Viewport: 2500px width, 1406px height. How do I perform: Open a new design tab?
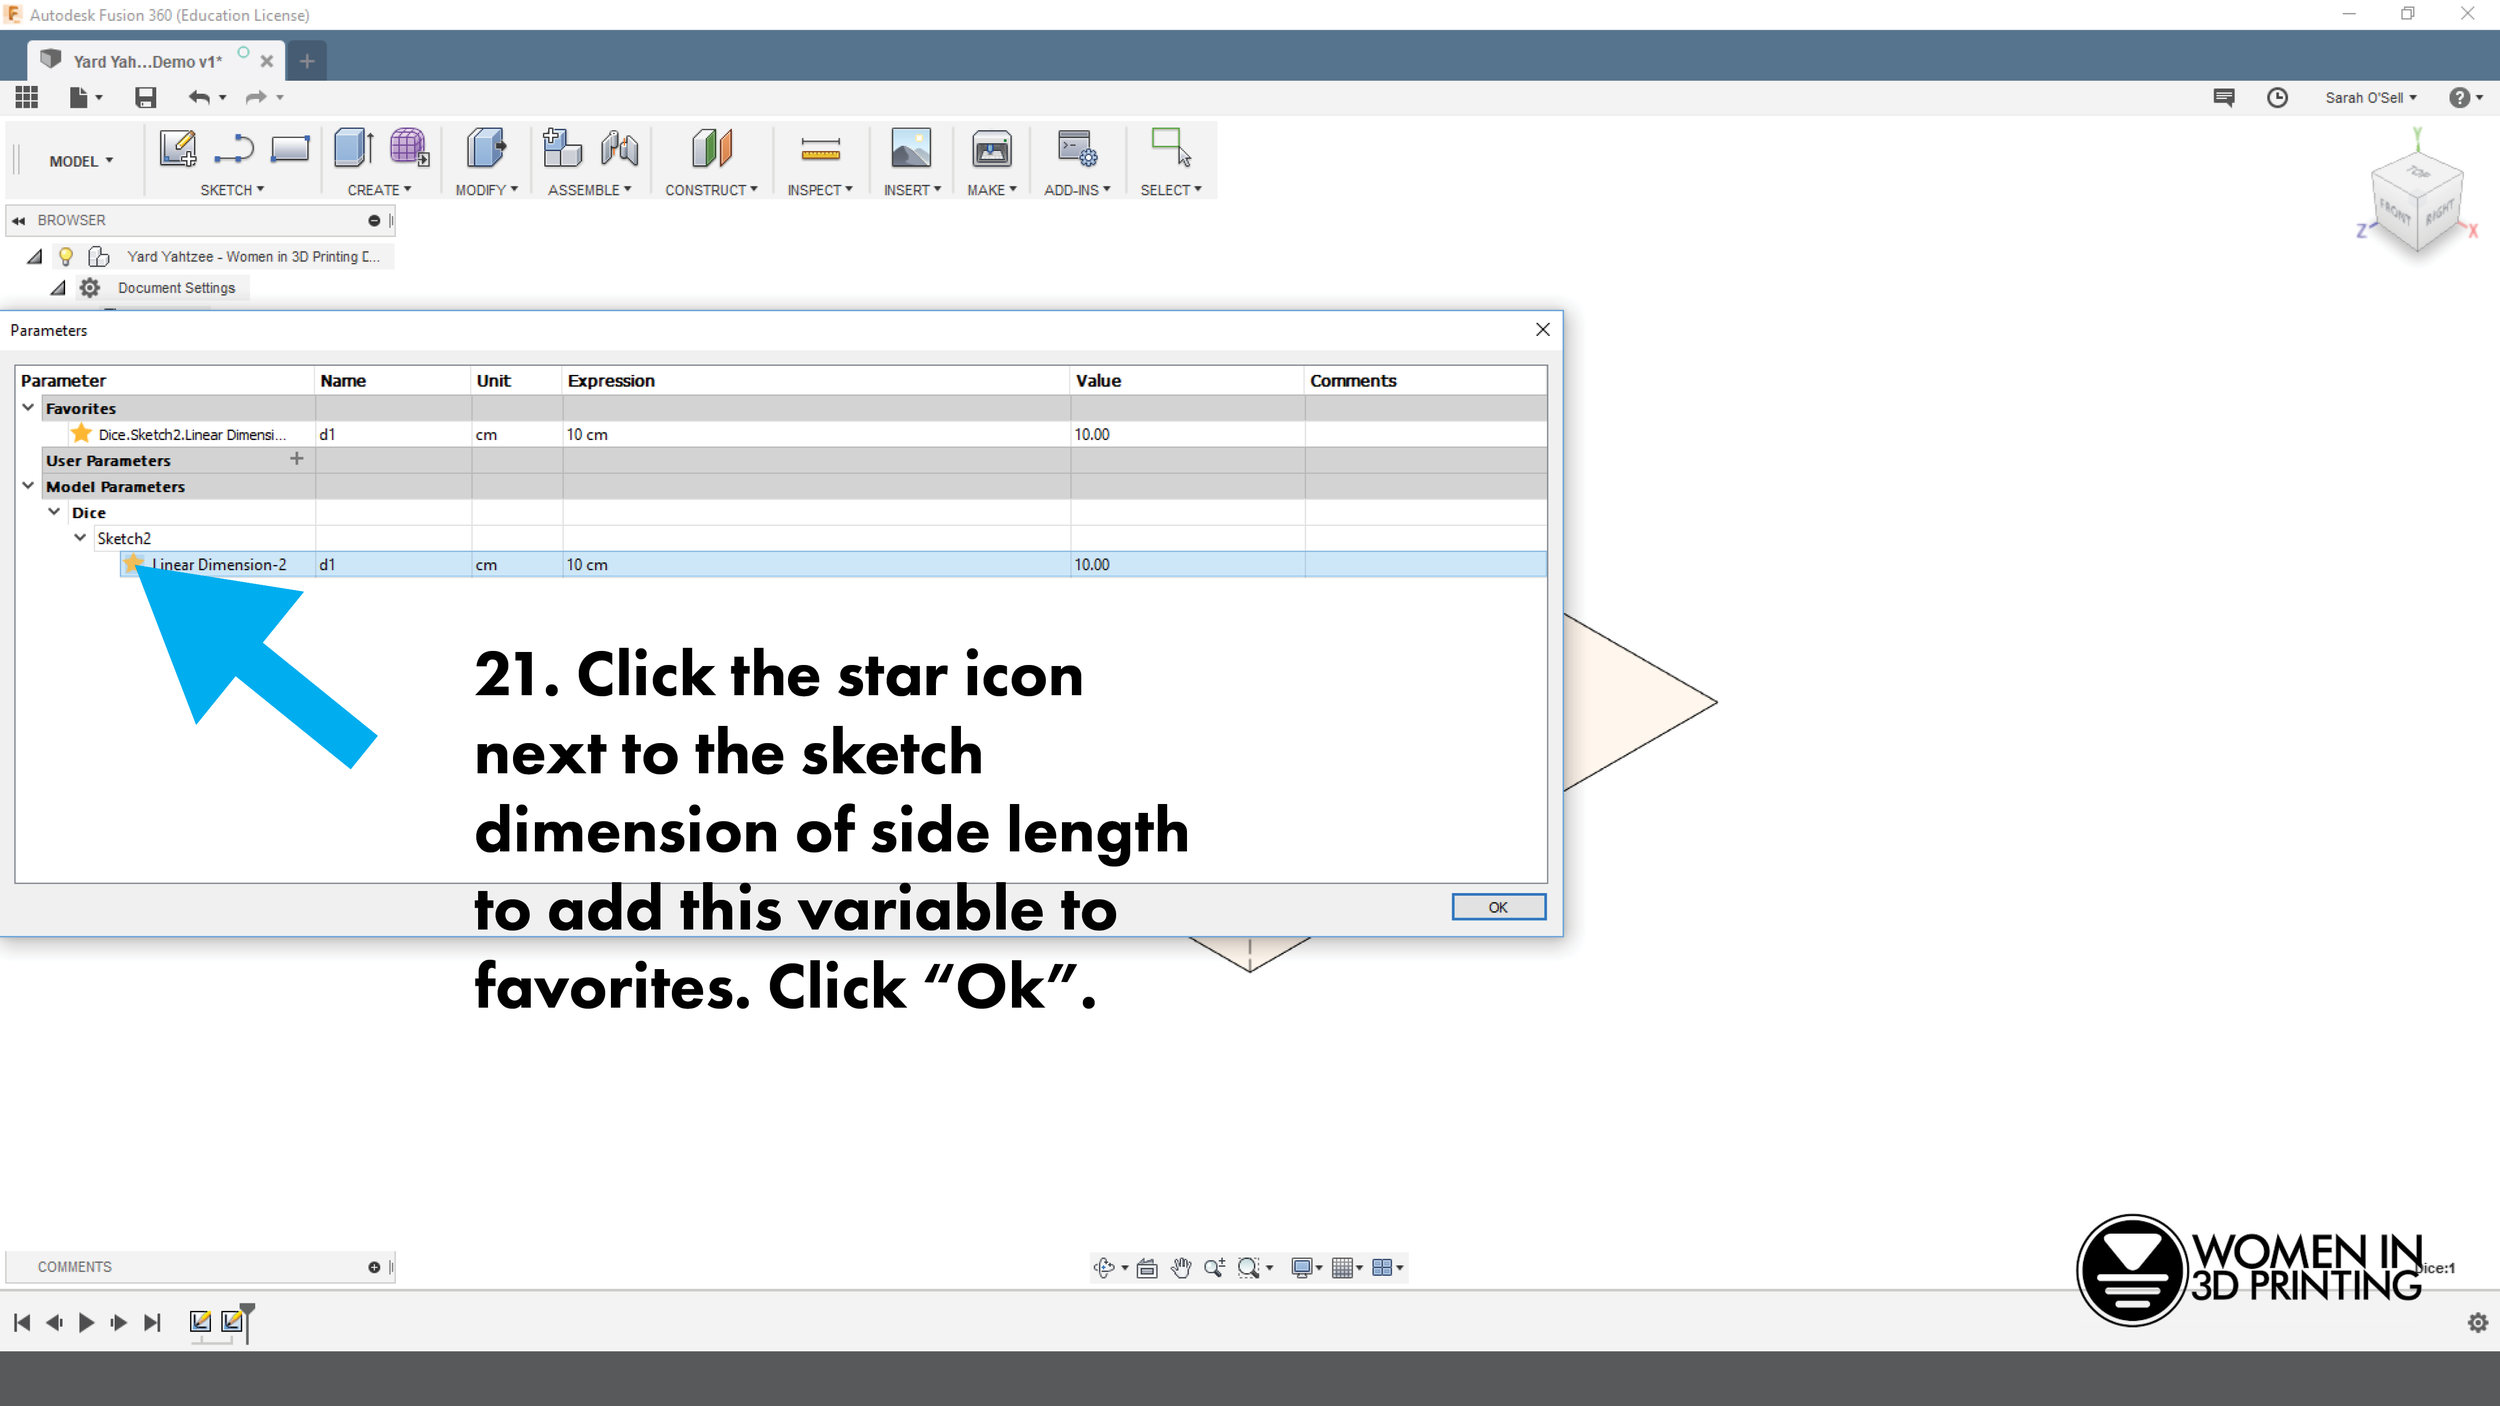[307, 61]
